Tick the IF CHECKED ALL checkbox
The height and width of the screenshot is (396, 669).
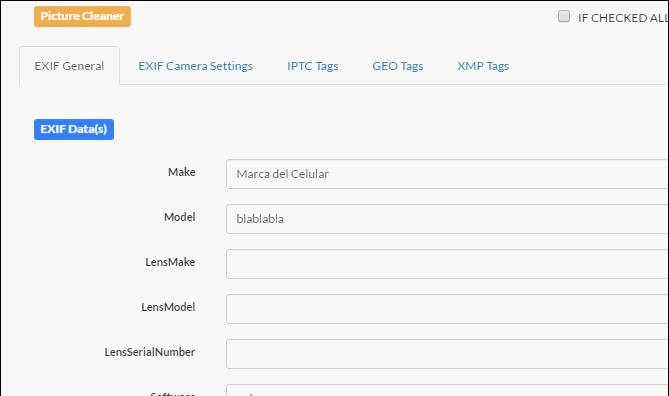pos(564,17)
